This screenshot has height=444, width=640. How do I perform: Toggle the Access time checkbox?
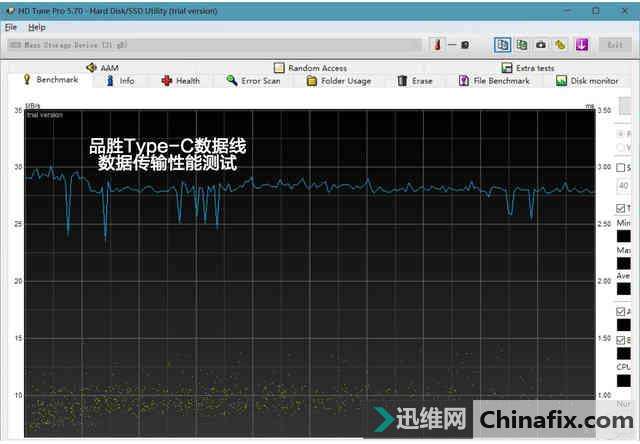click(620, 312)
